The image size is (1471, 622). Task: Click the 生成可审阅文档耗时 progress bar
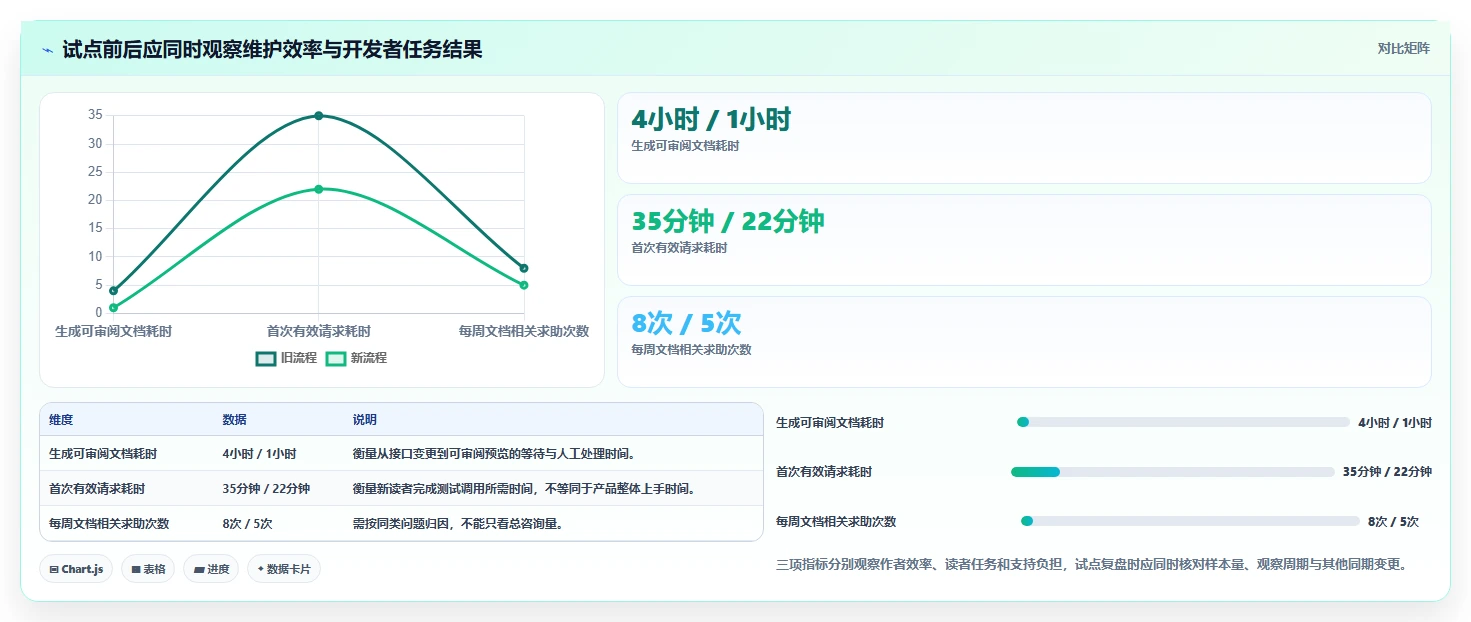coord(1183,422)
